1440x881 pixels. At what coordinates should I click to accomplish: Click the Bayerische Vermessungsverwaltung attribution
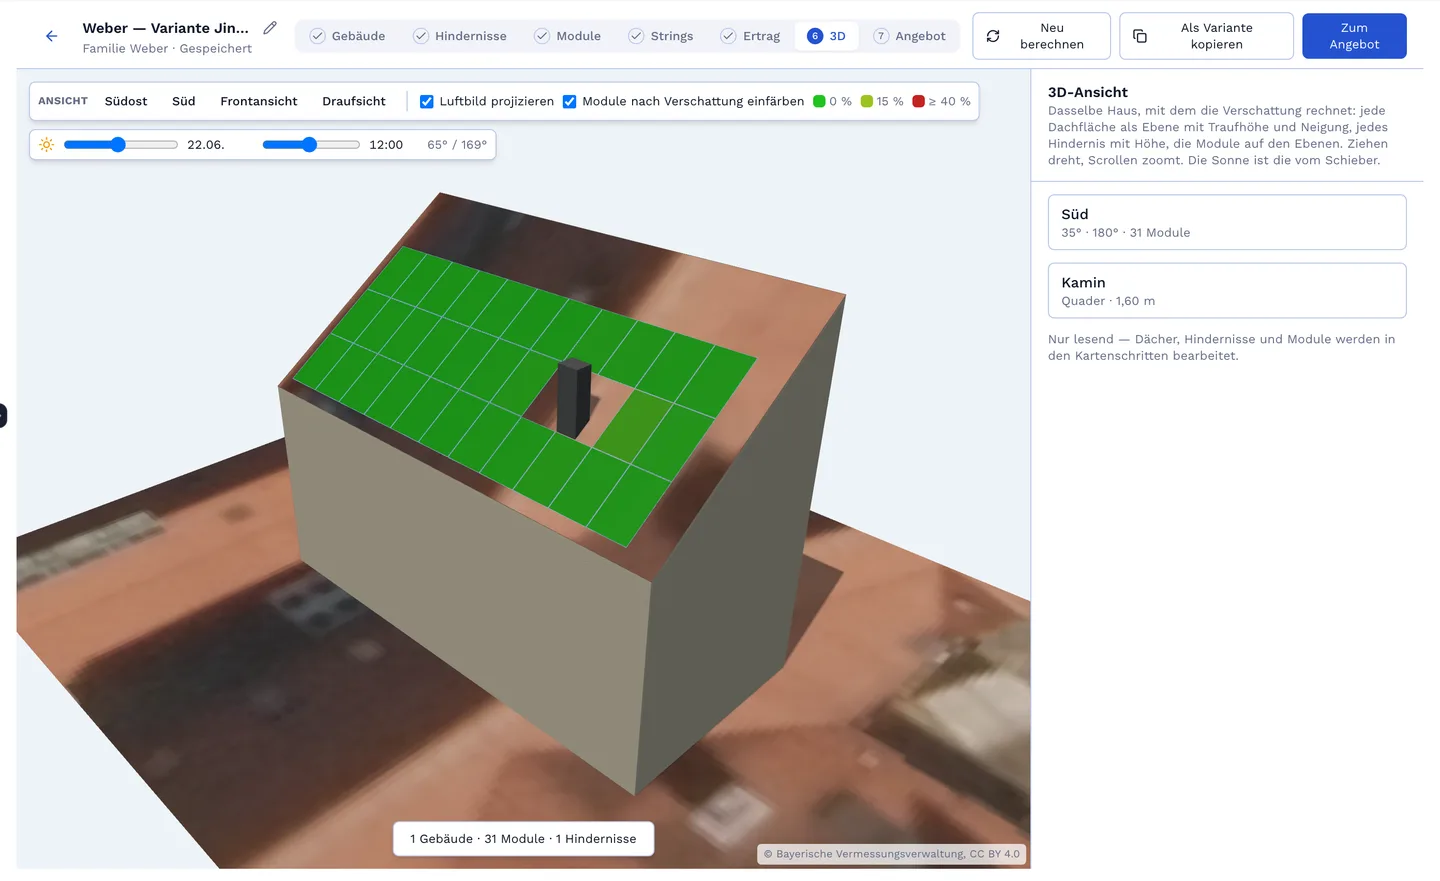(892, 854)
